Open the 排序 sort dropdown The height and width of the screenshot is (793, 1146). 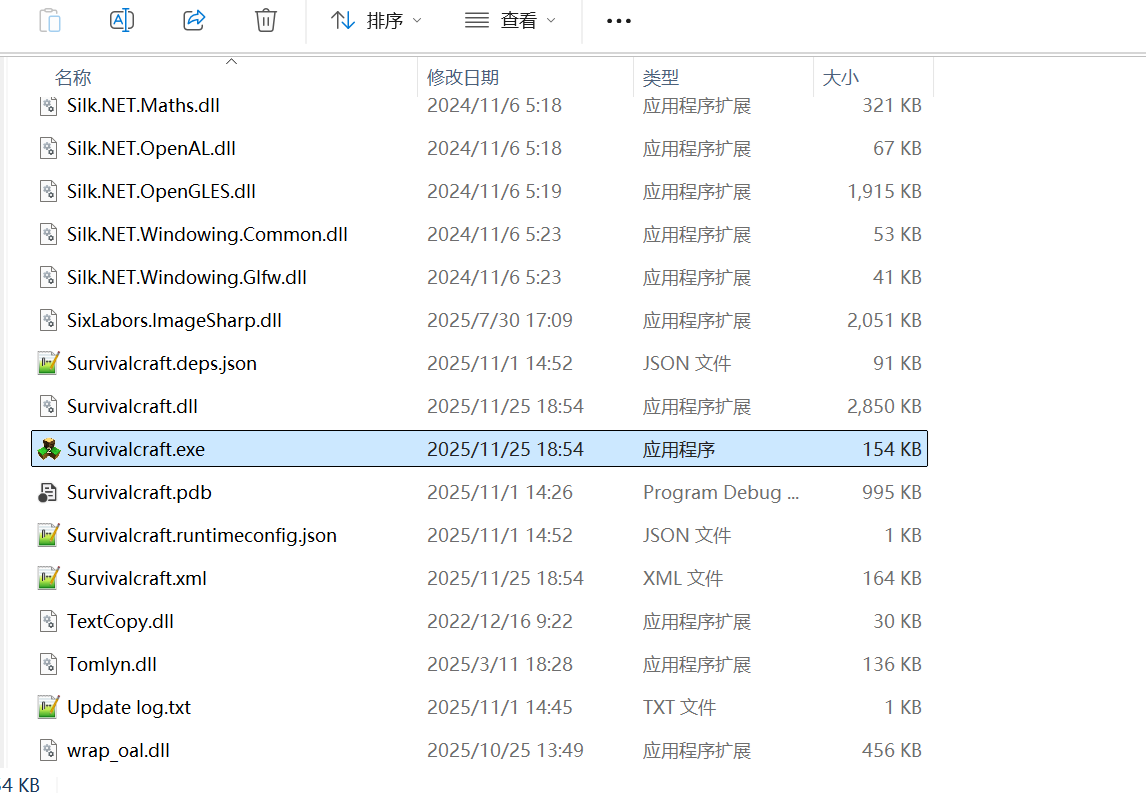(x=376, y=20)
